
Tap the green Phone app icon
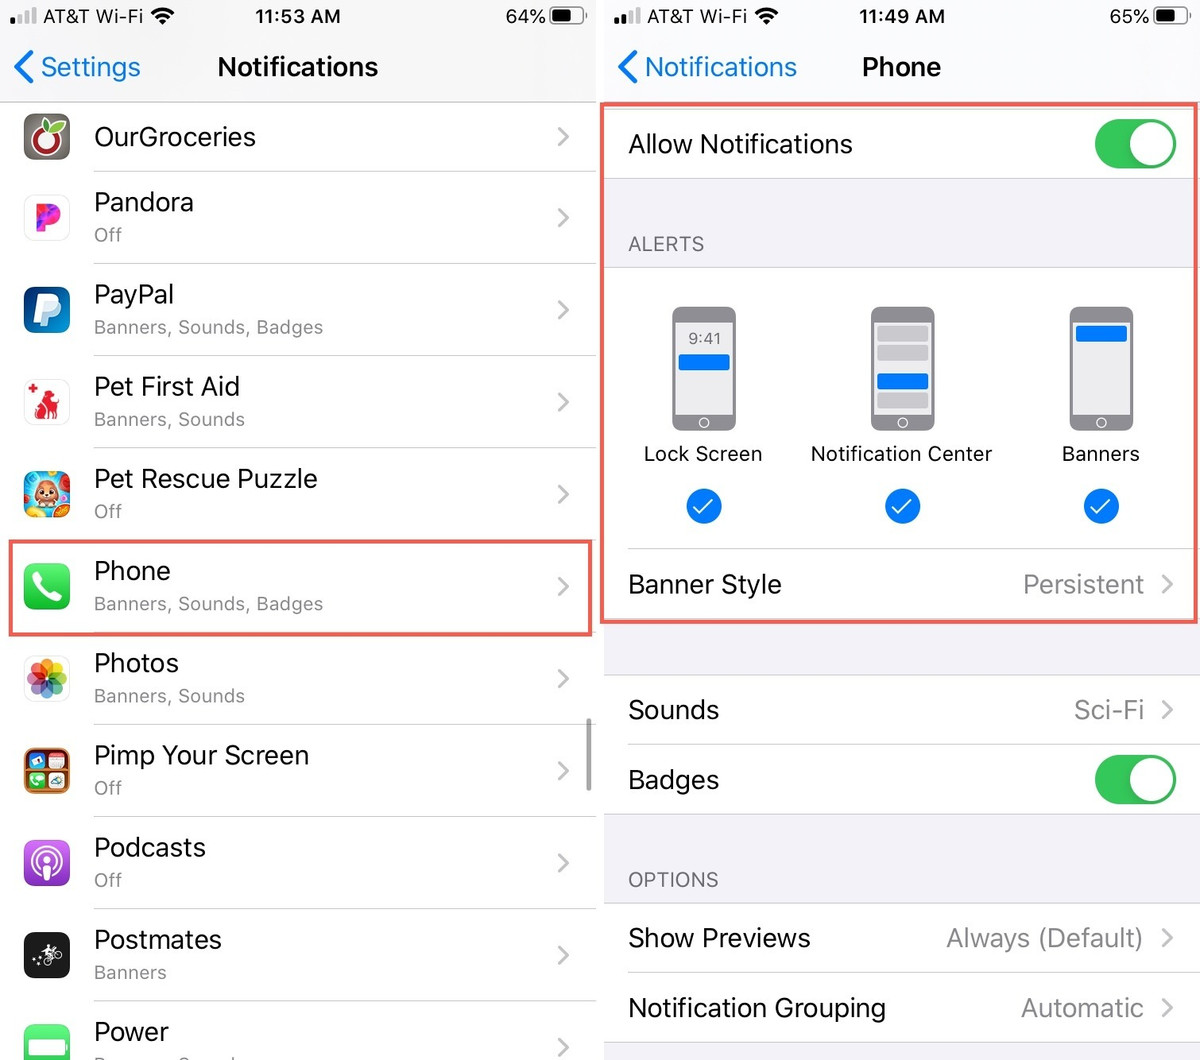pyautogui.click(x=47, y=587)
